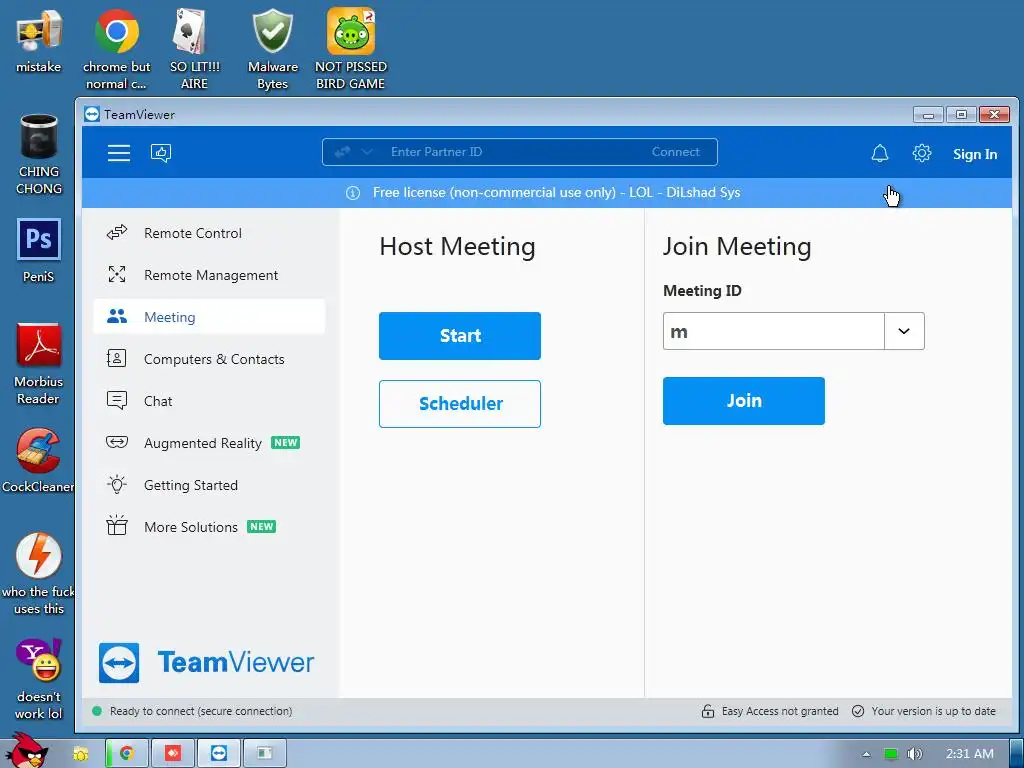Image resolution: width=1024 pixels, height=768 pixels.
Task: Click the feedback thumbs-up icon
Action: coord(161,153)
